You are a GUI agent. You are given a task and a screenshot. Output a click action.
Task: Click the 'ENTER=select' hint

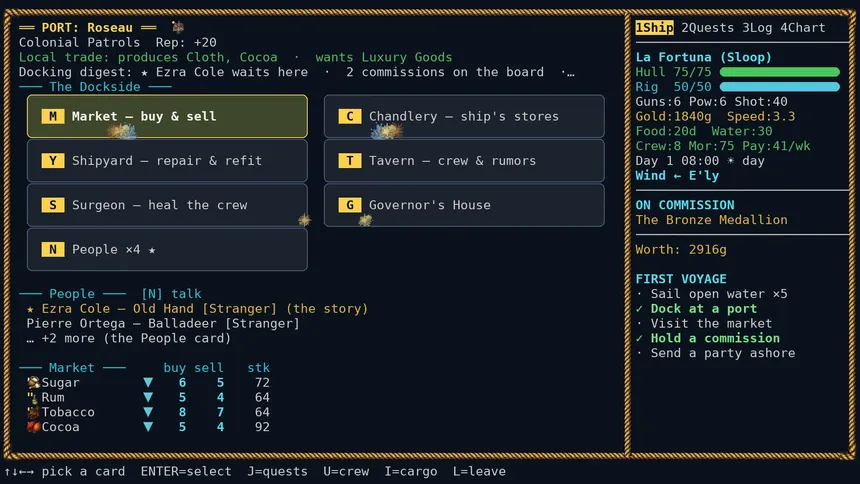pos(186,471)
